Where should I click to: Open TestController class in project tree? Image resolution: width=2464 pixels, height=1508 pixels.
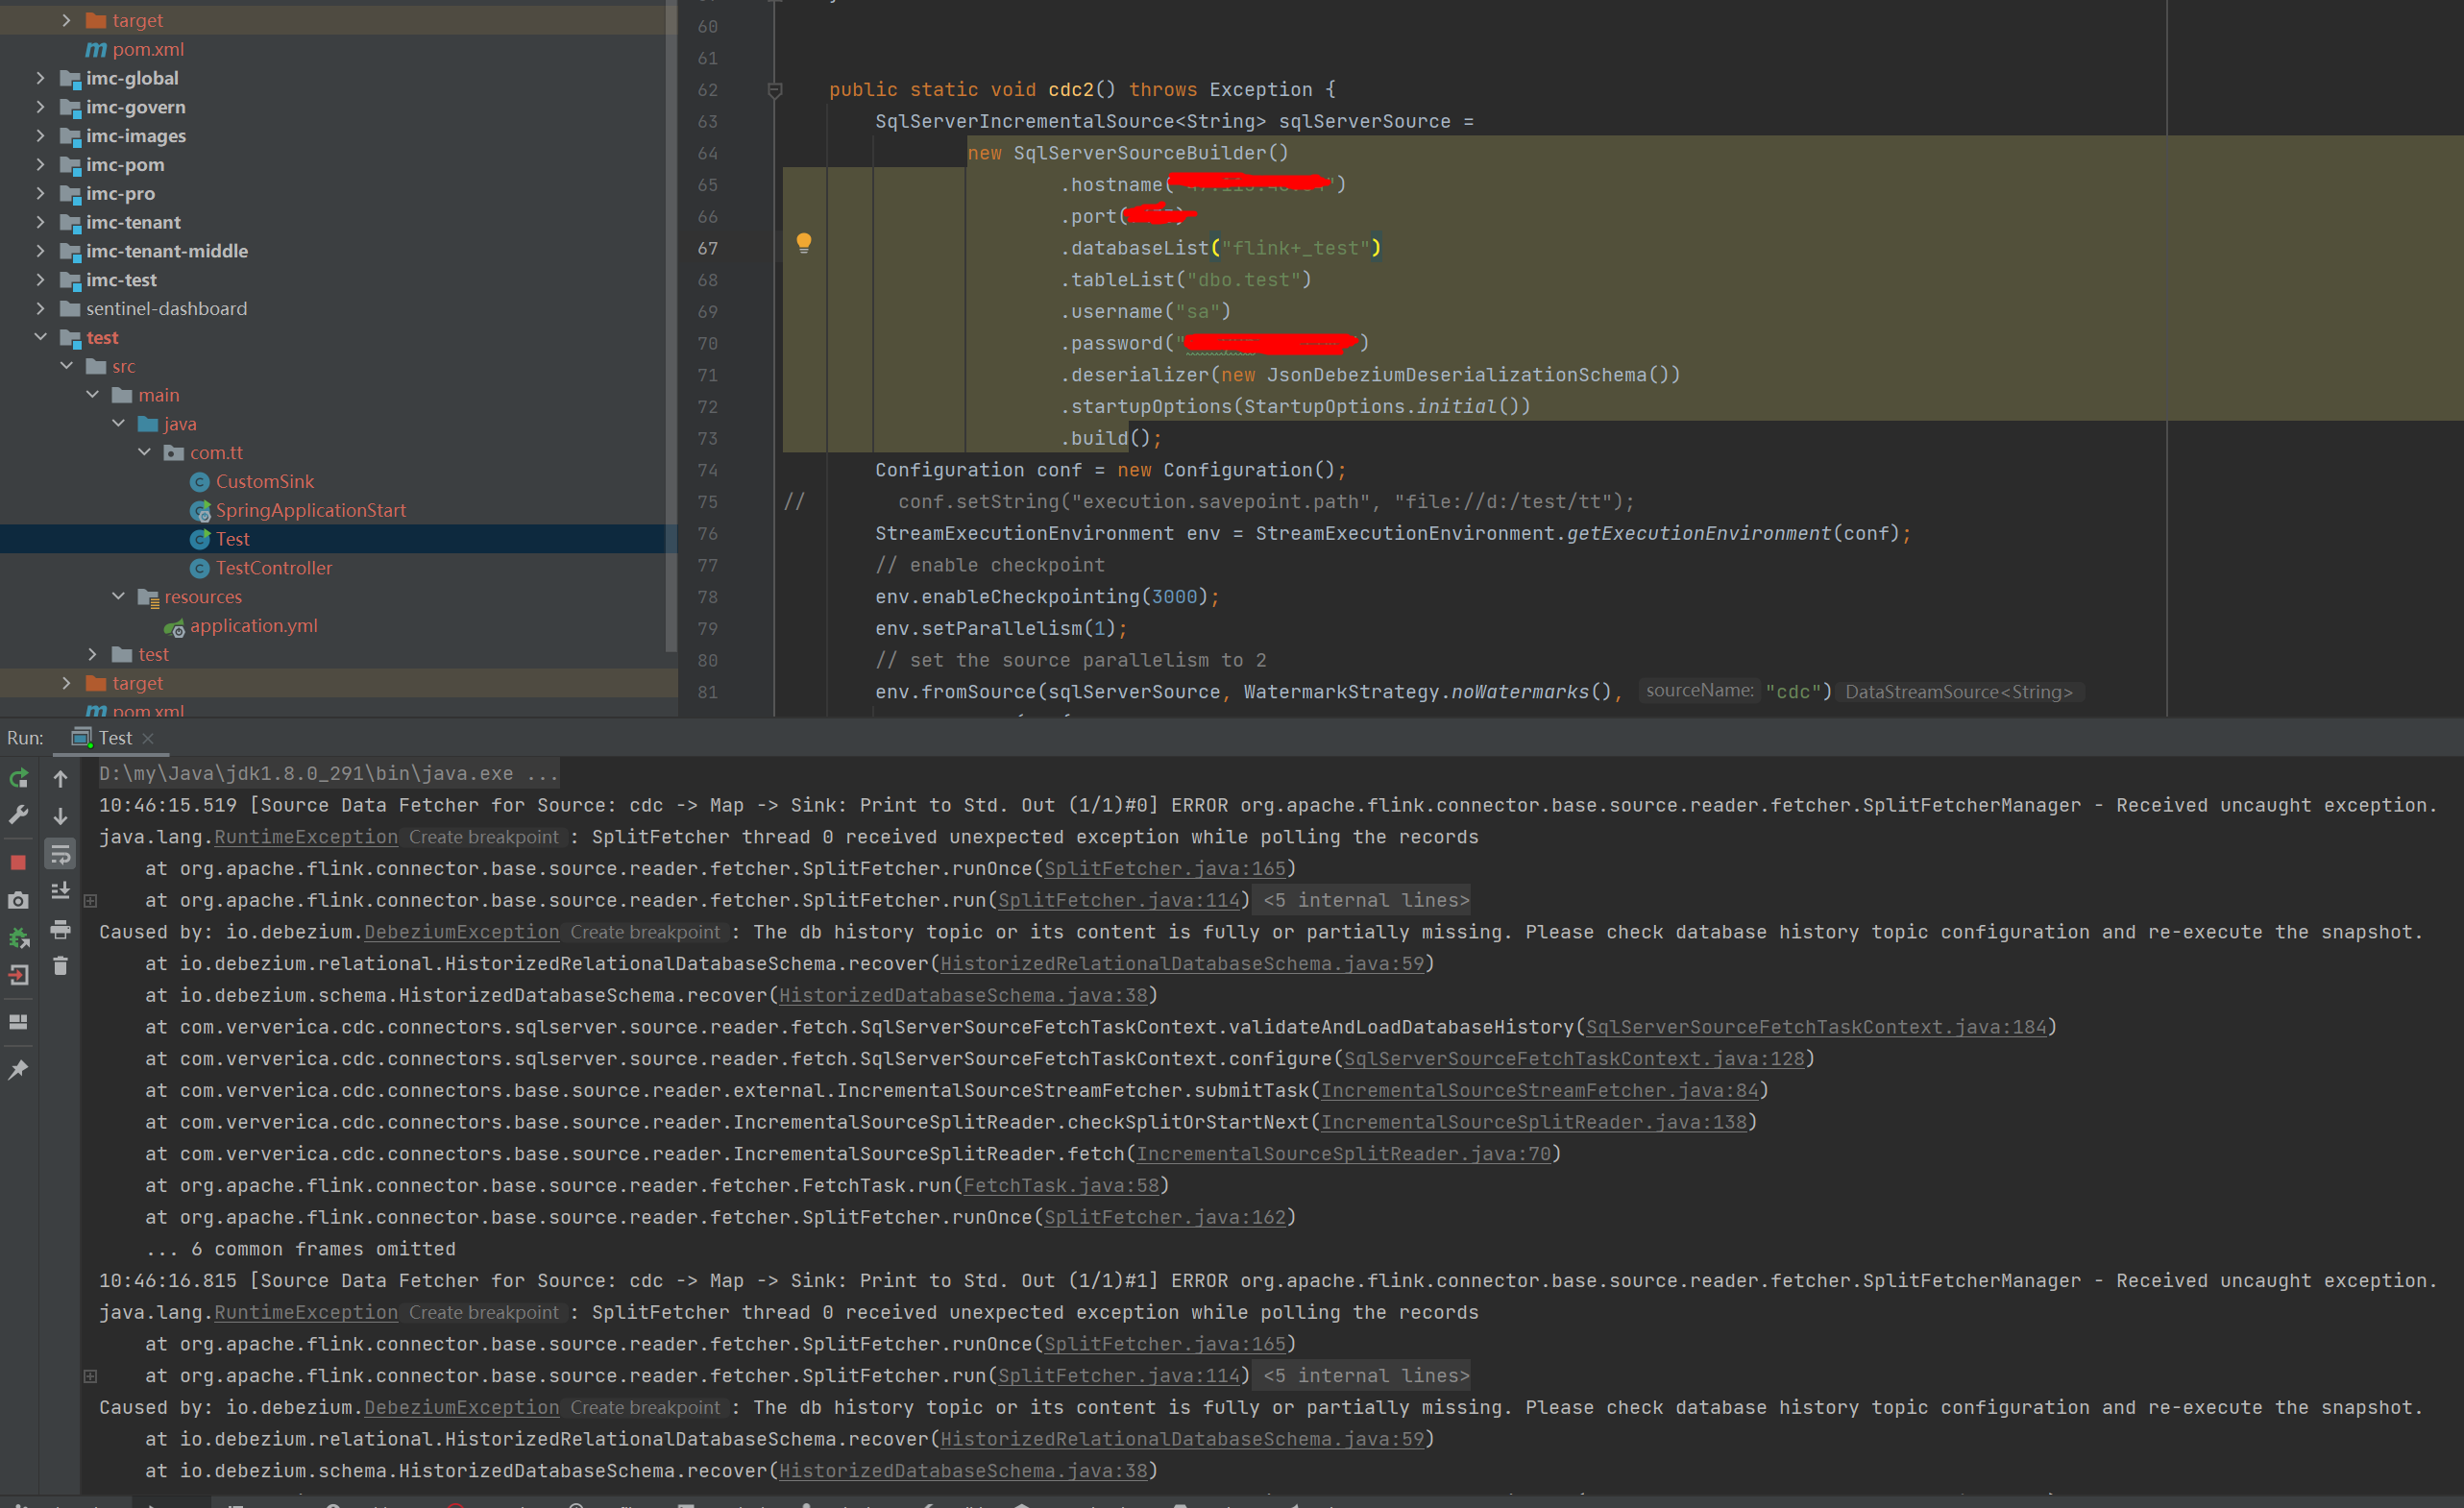273,568
